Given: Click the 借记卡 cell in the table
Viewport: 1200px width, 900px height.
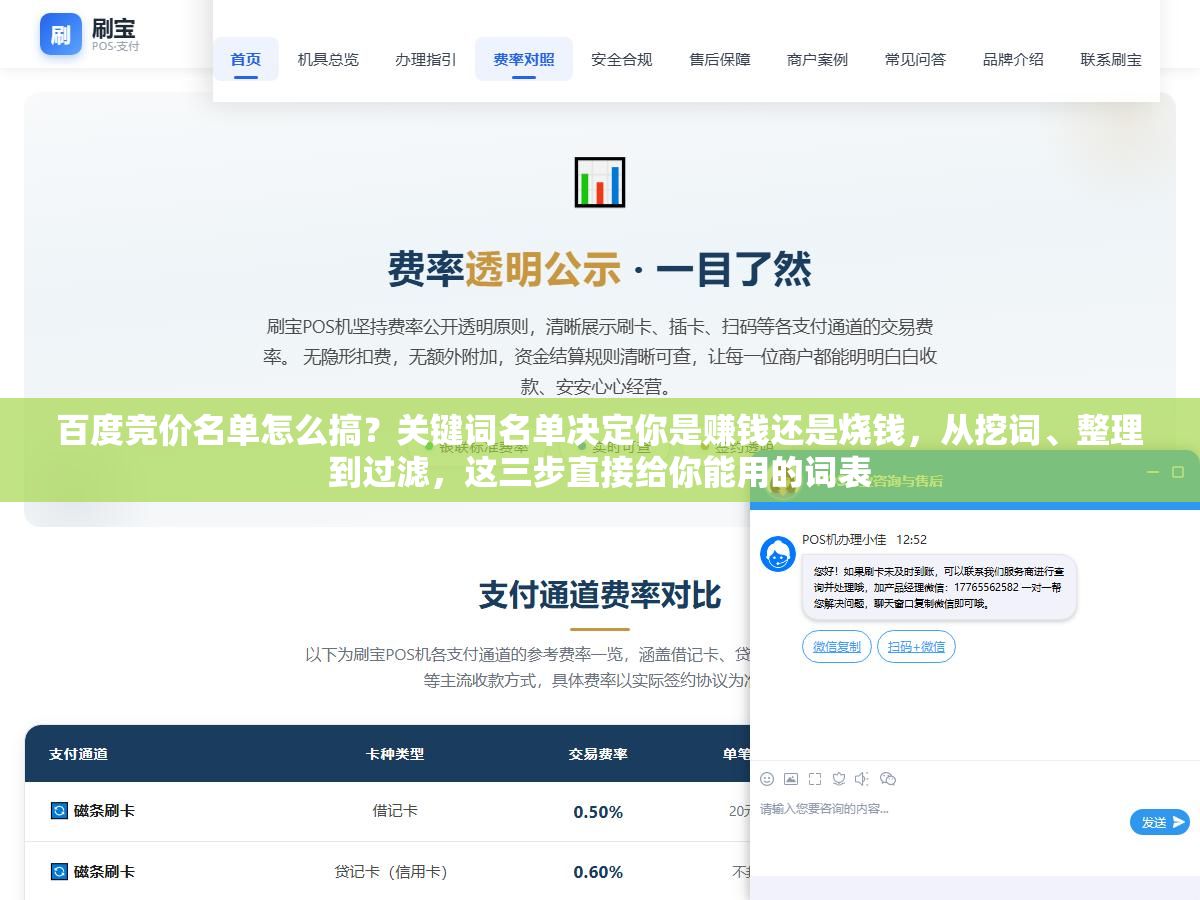Looking at the screenshot, I should click(x=395, y=811).
